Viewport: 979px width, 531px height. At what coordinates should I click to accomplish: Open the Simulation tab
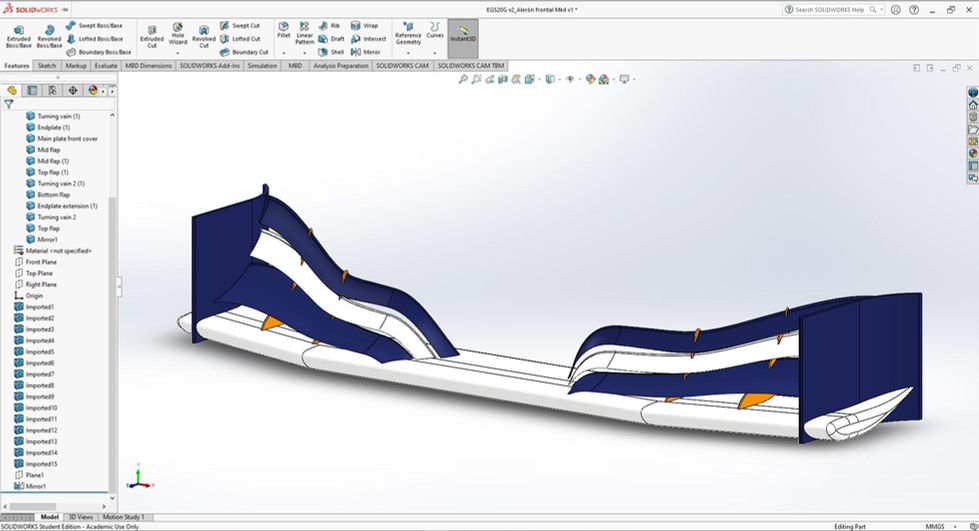262,66
